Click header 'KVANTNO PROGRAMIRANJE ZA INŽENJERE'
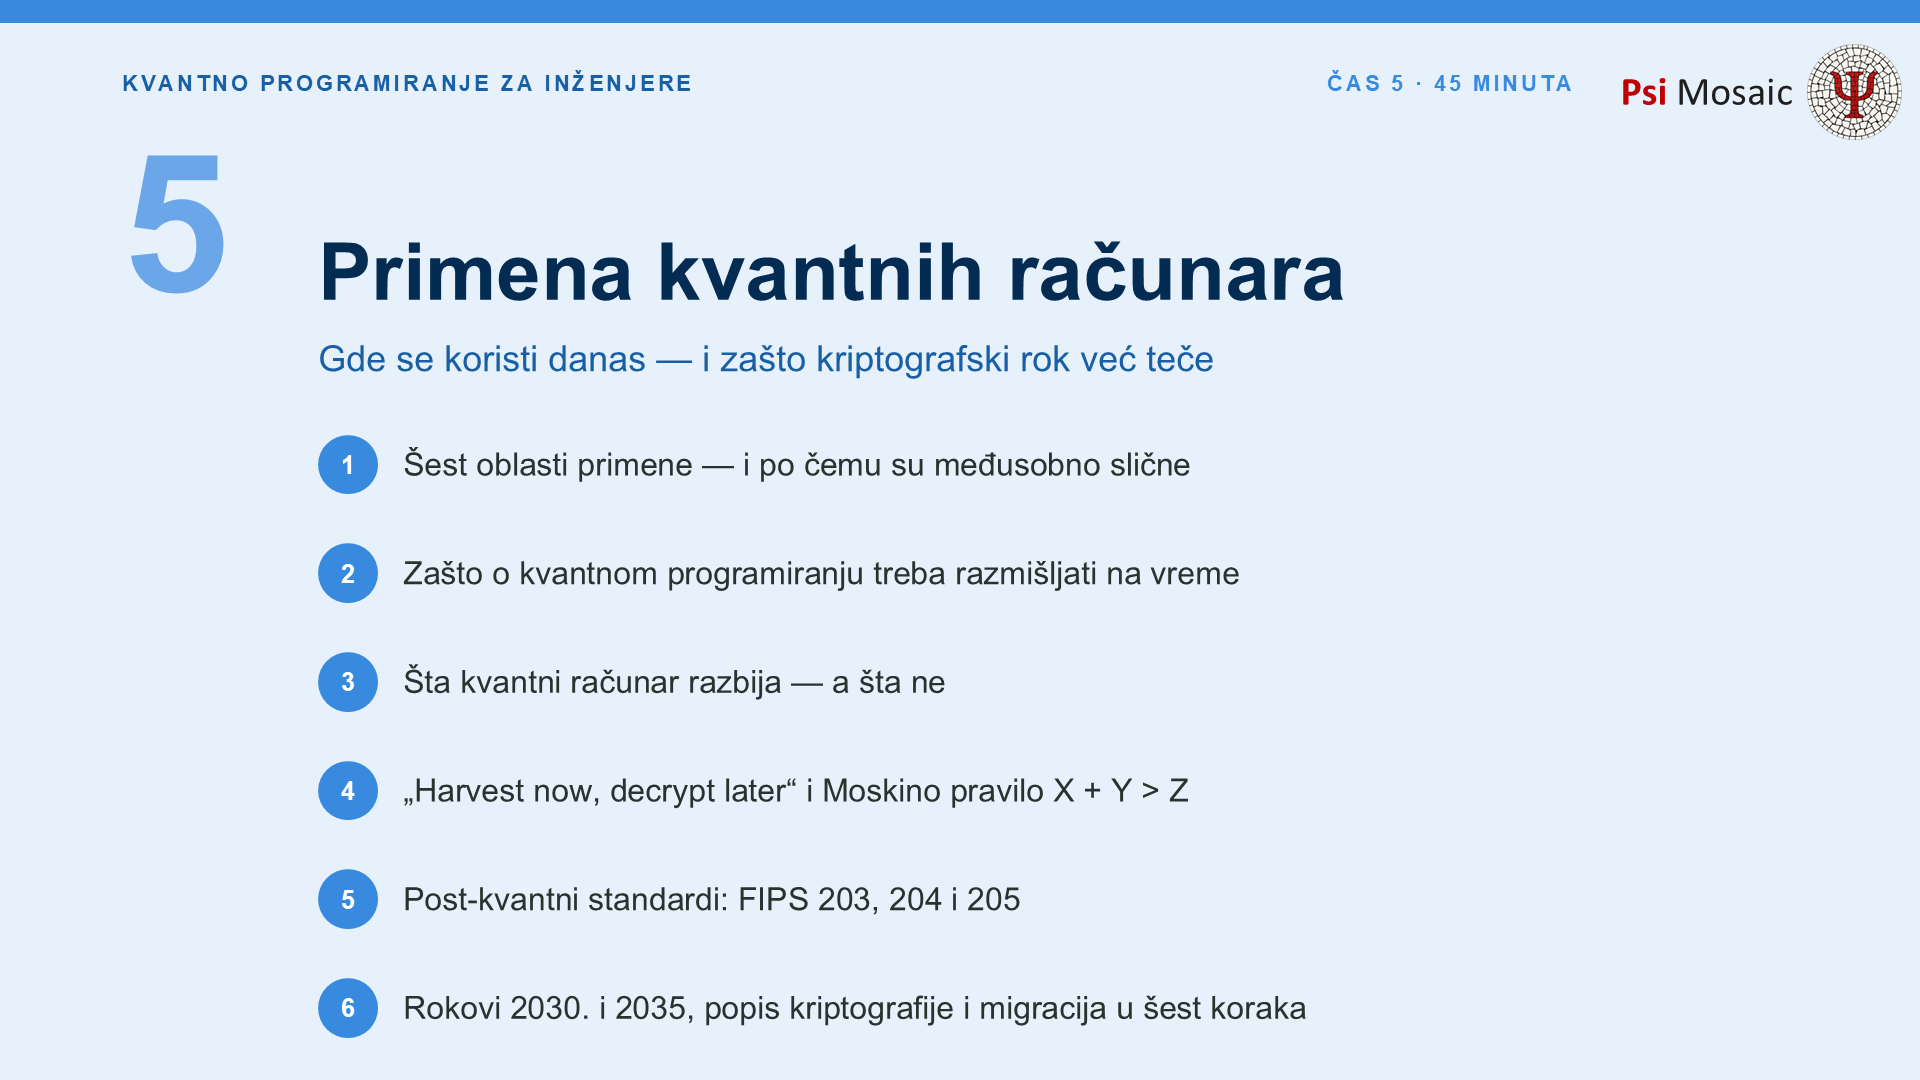This screenshot has width=1920, height=1080. pos(407,83)
